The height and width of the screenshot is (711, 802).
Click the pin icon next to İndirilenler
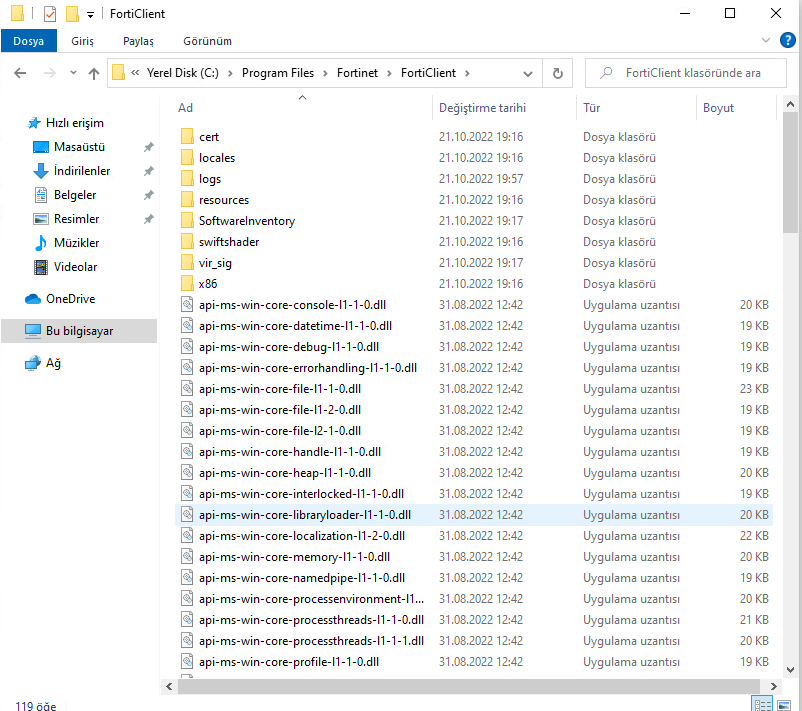148,171
